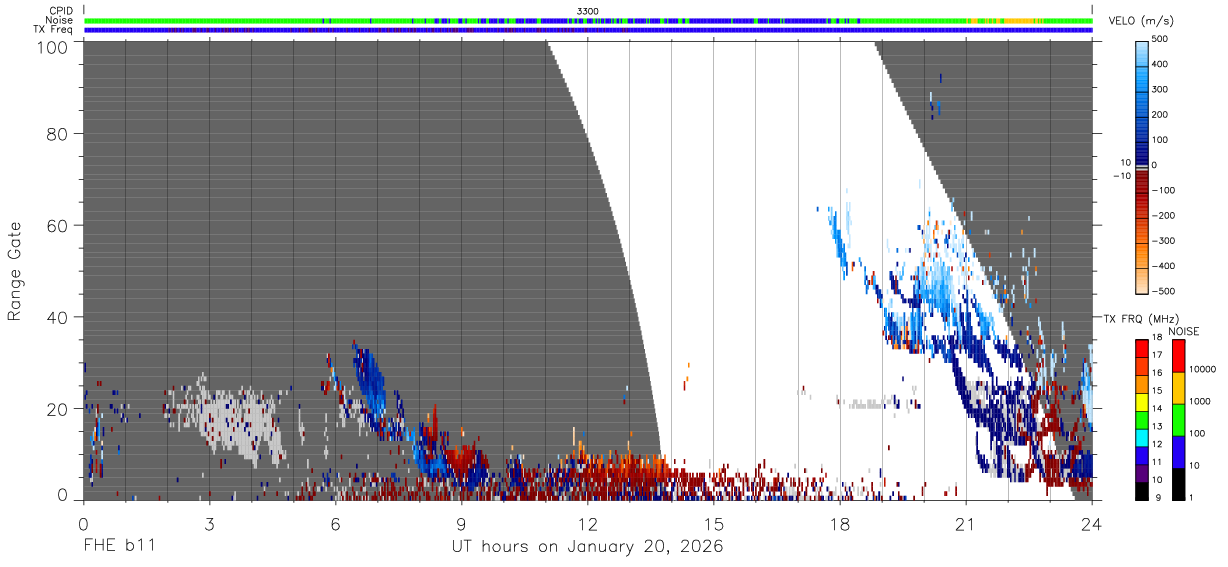Viewport: 1228px width, 567px height.
Task: Click the TX Freq row label
Action: tap(53, 29)
